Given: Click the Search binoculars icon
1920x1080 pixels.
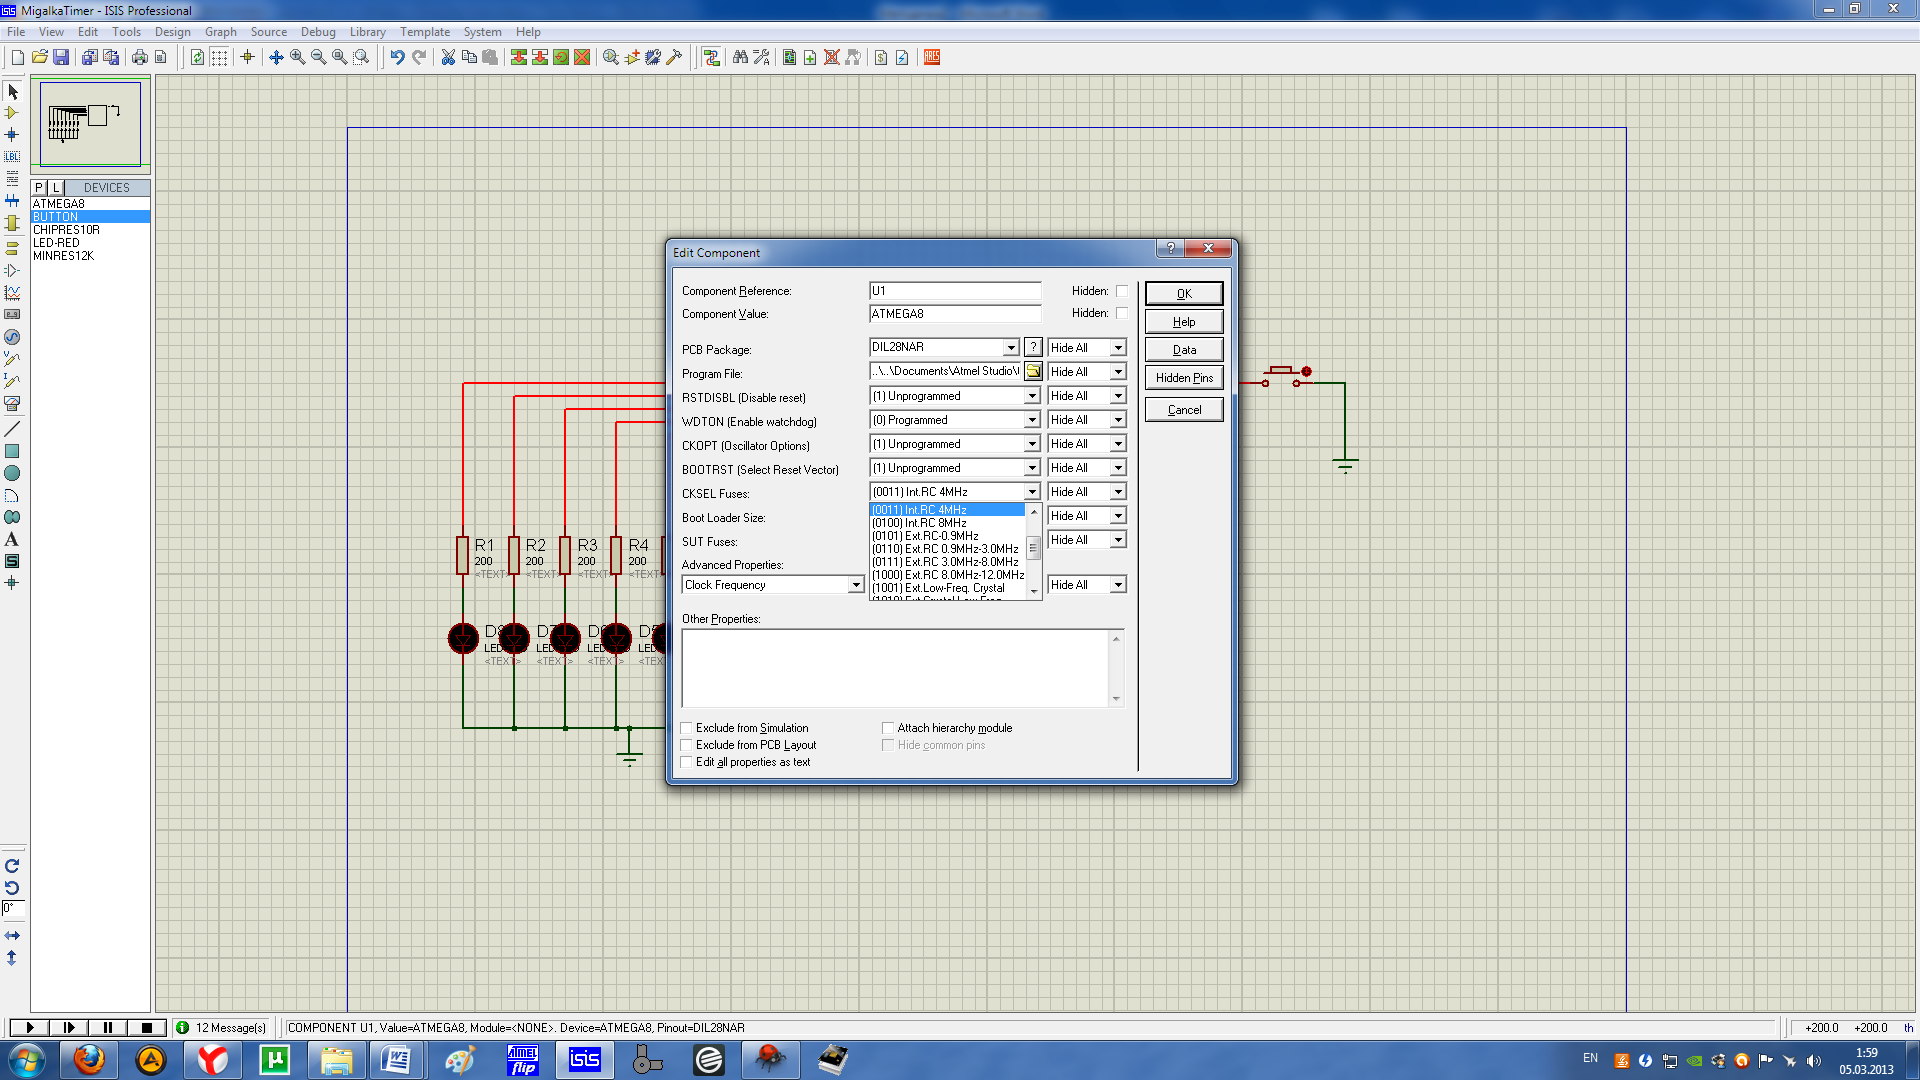Looking at the screenshot, I should pos(740,57).
